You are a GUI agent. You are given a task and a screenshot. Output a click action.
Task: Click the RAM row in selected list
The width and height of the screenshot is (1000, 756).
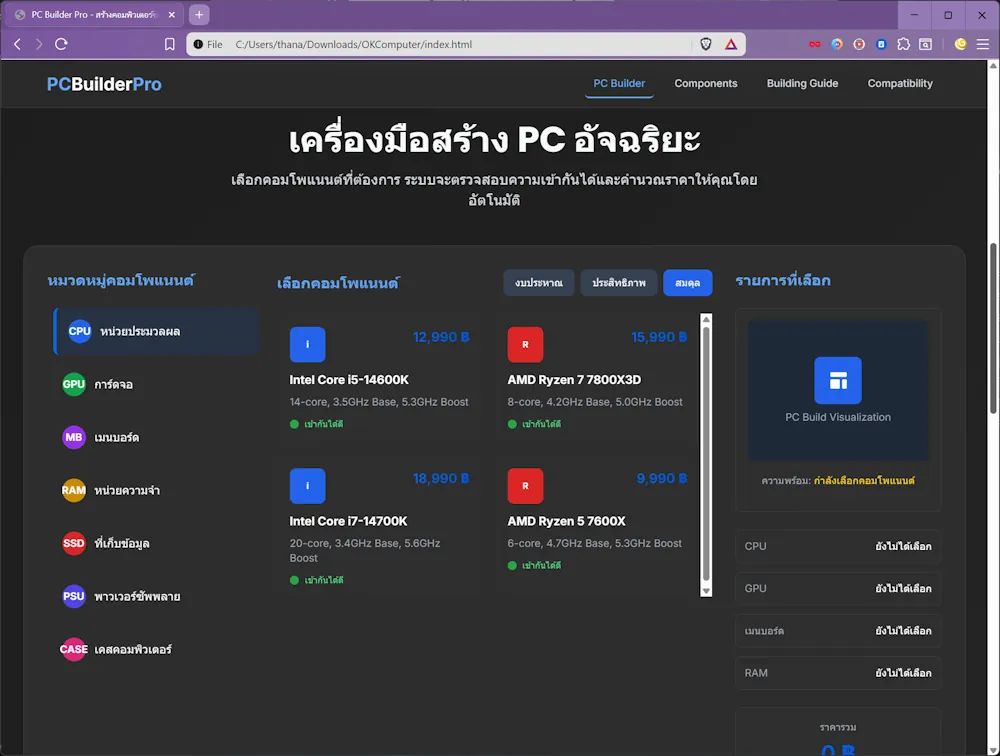838,672
